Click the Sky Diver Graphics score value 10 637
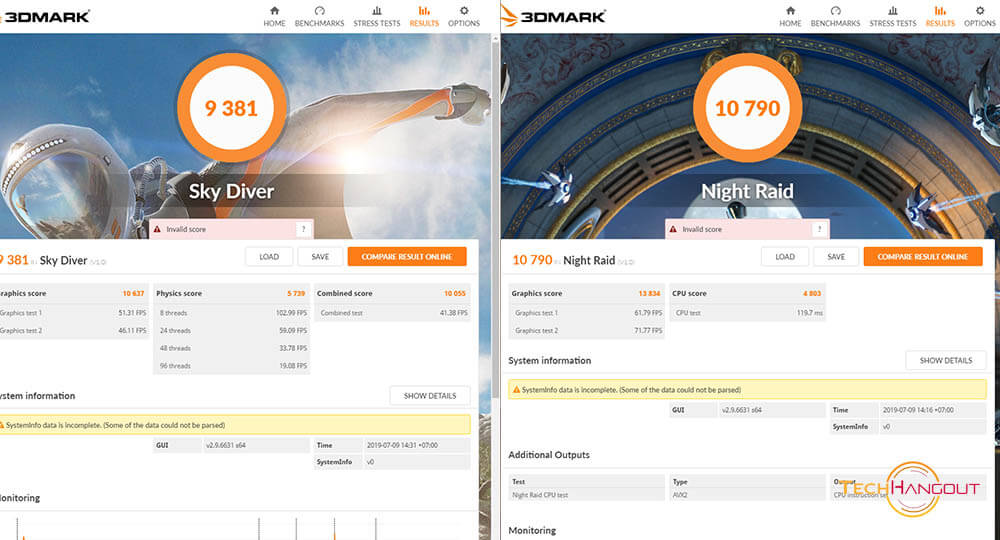 click(133, 293)
